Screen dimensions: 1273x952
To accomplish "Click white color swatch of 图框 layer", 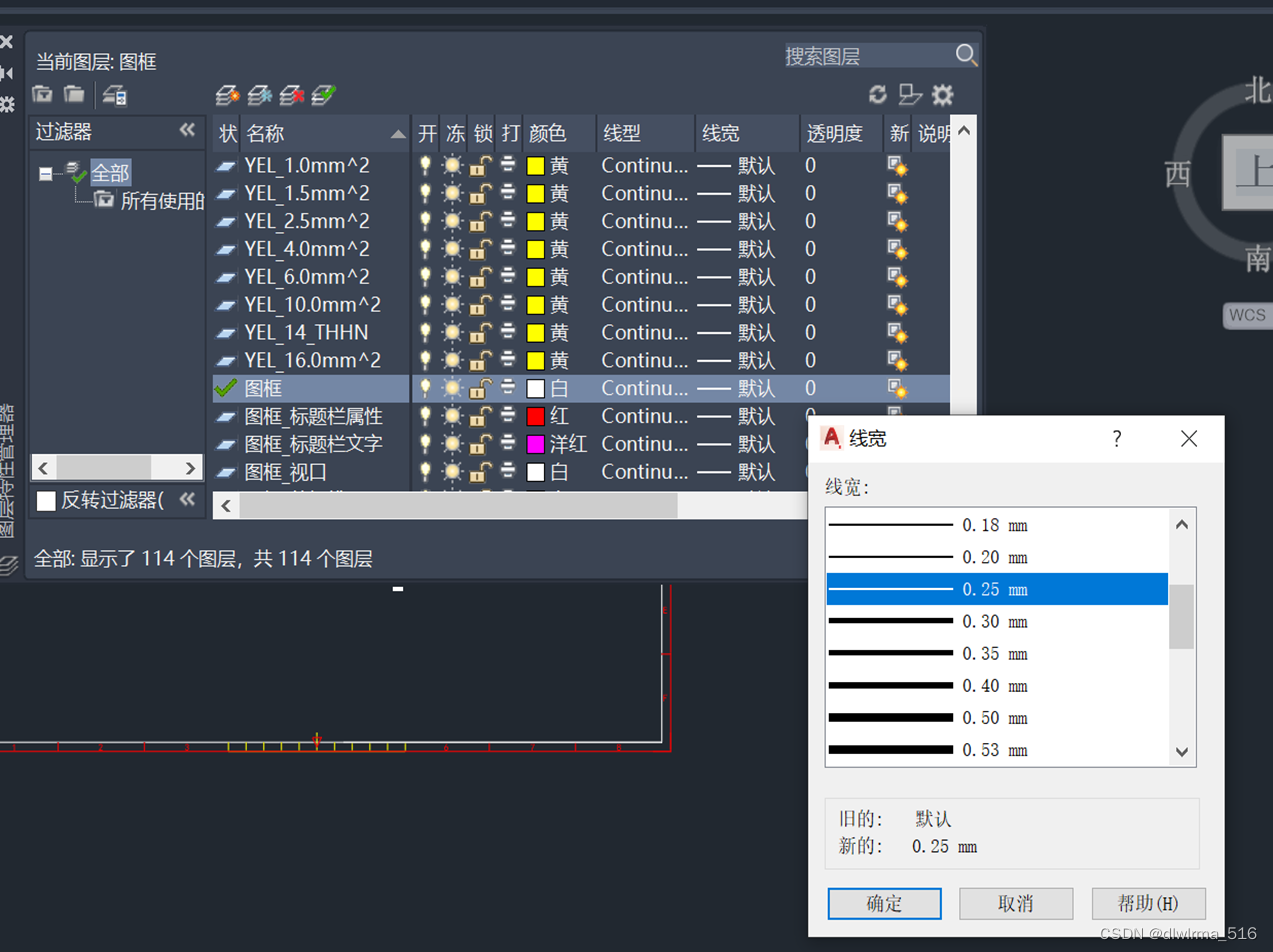I will 536,388.
